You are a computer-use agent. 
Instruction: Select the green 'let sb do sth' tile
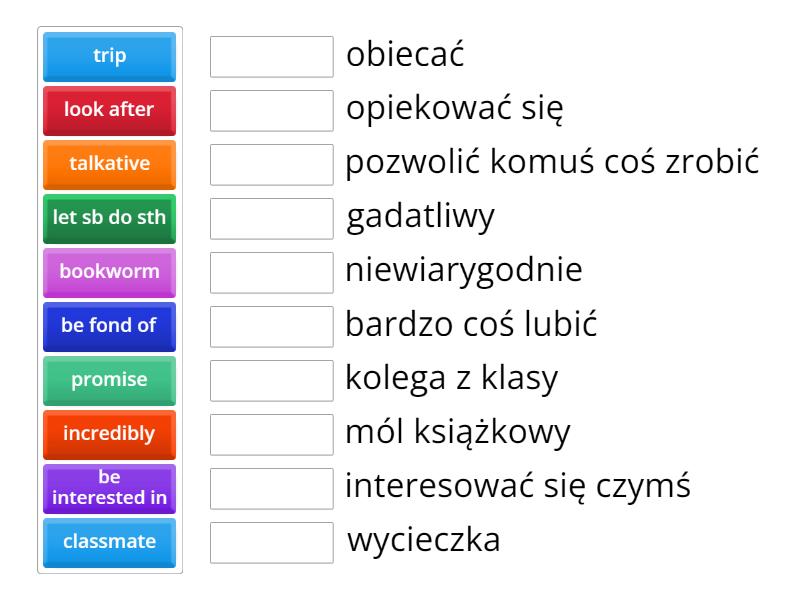click(x=110, y=218)
